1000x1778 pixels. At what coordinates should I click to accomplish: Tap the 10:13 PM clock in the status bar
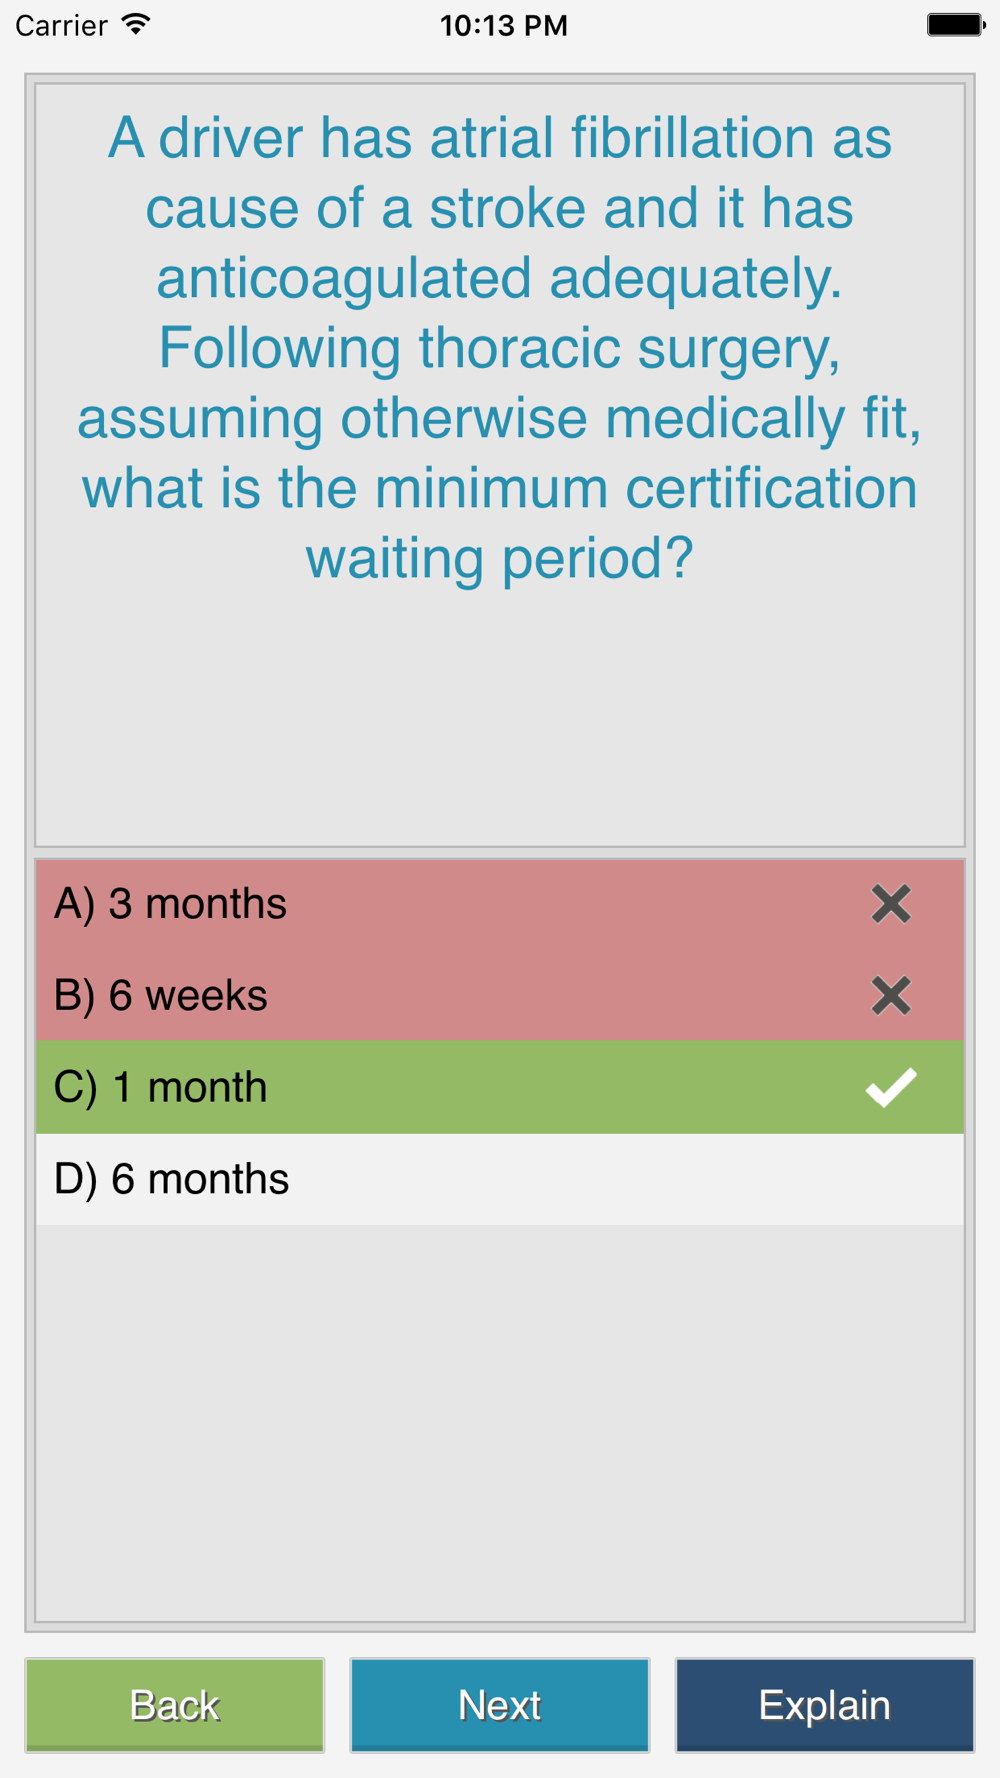click(504, 25)
